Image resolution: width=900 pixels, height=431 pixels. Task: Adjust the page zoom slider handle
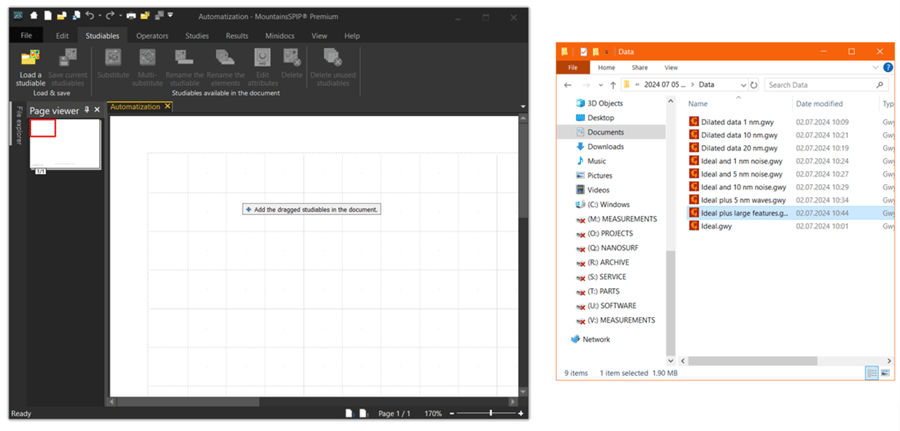click(x=490, y=414)
